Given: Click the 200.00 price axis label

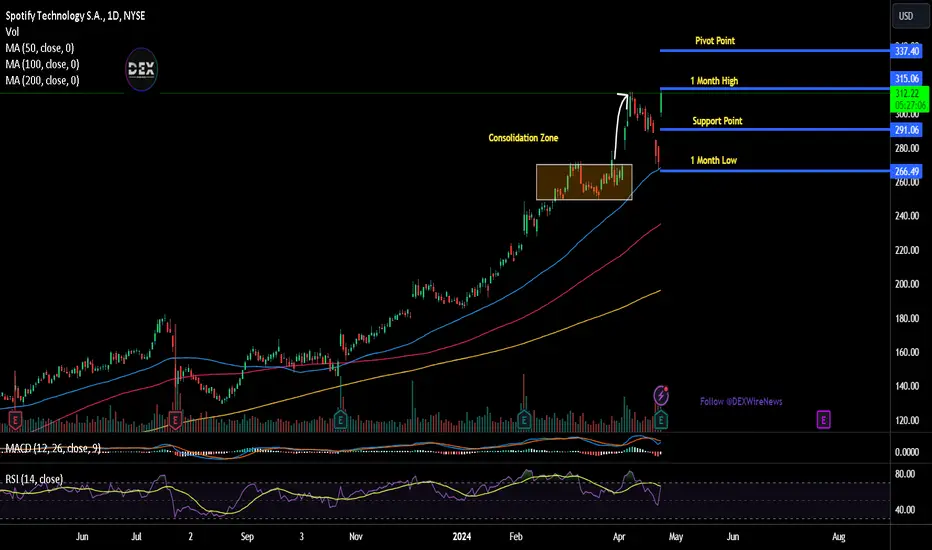Looking at the screenshot, I should 907,284.
